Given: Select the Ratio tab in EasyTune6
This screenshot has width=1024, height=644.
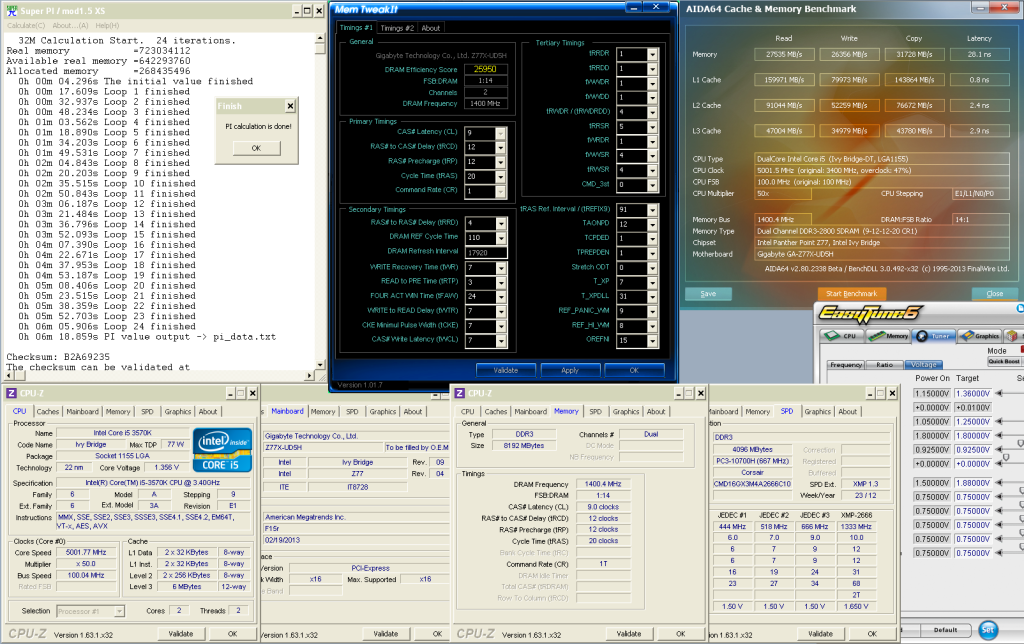Looking at the screenshot, I should [x=884, y=364].
